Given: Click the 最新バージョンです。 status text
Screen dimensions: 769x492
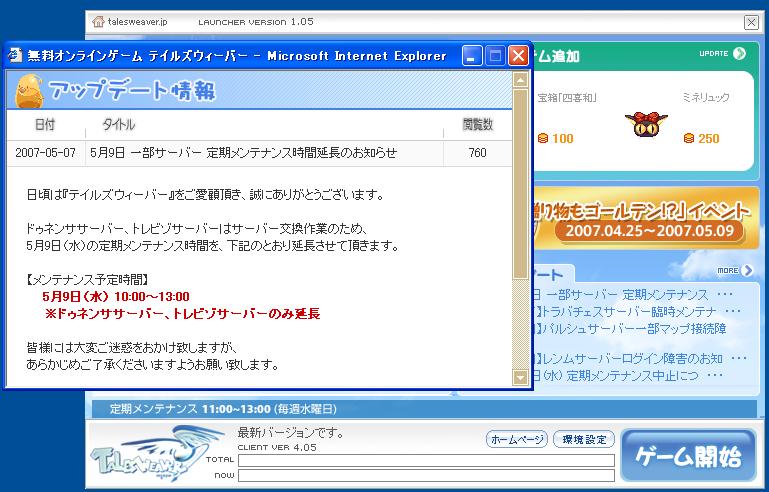Looking at the screenshot, I should (291, 433).
